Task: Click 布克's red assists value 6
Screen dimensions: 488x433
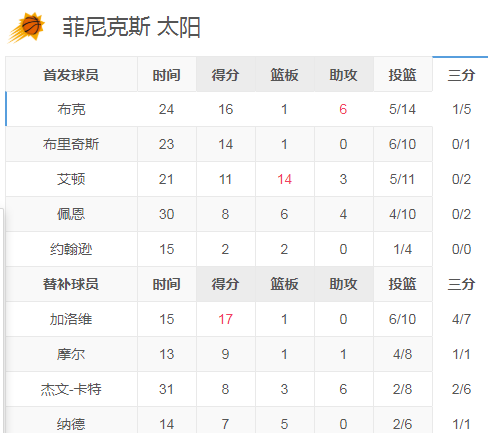Action: pos(343,109)
